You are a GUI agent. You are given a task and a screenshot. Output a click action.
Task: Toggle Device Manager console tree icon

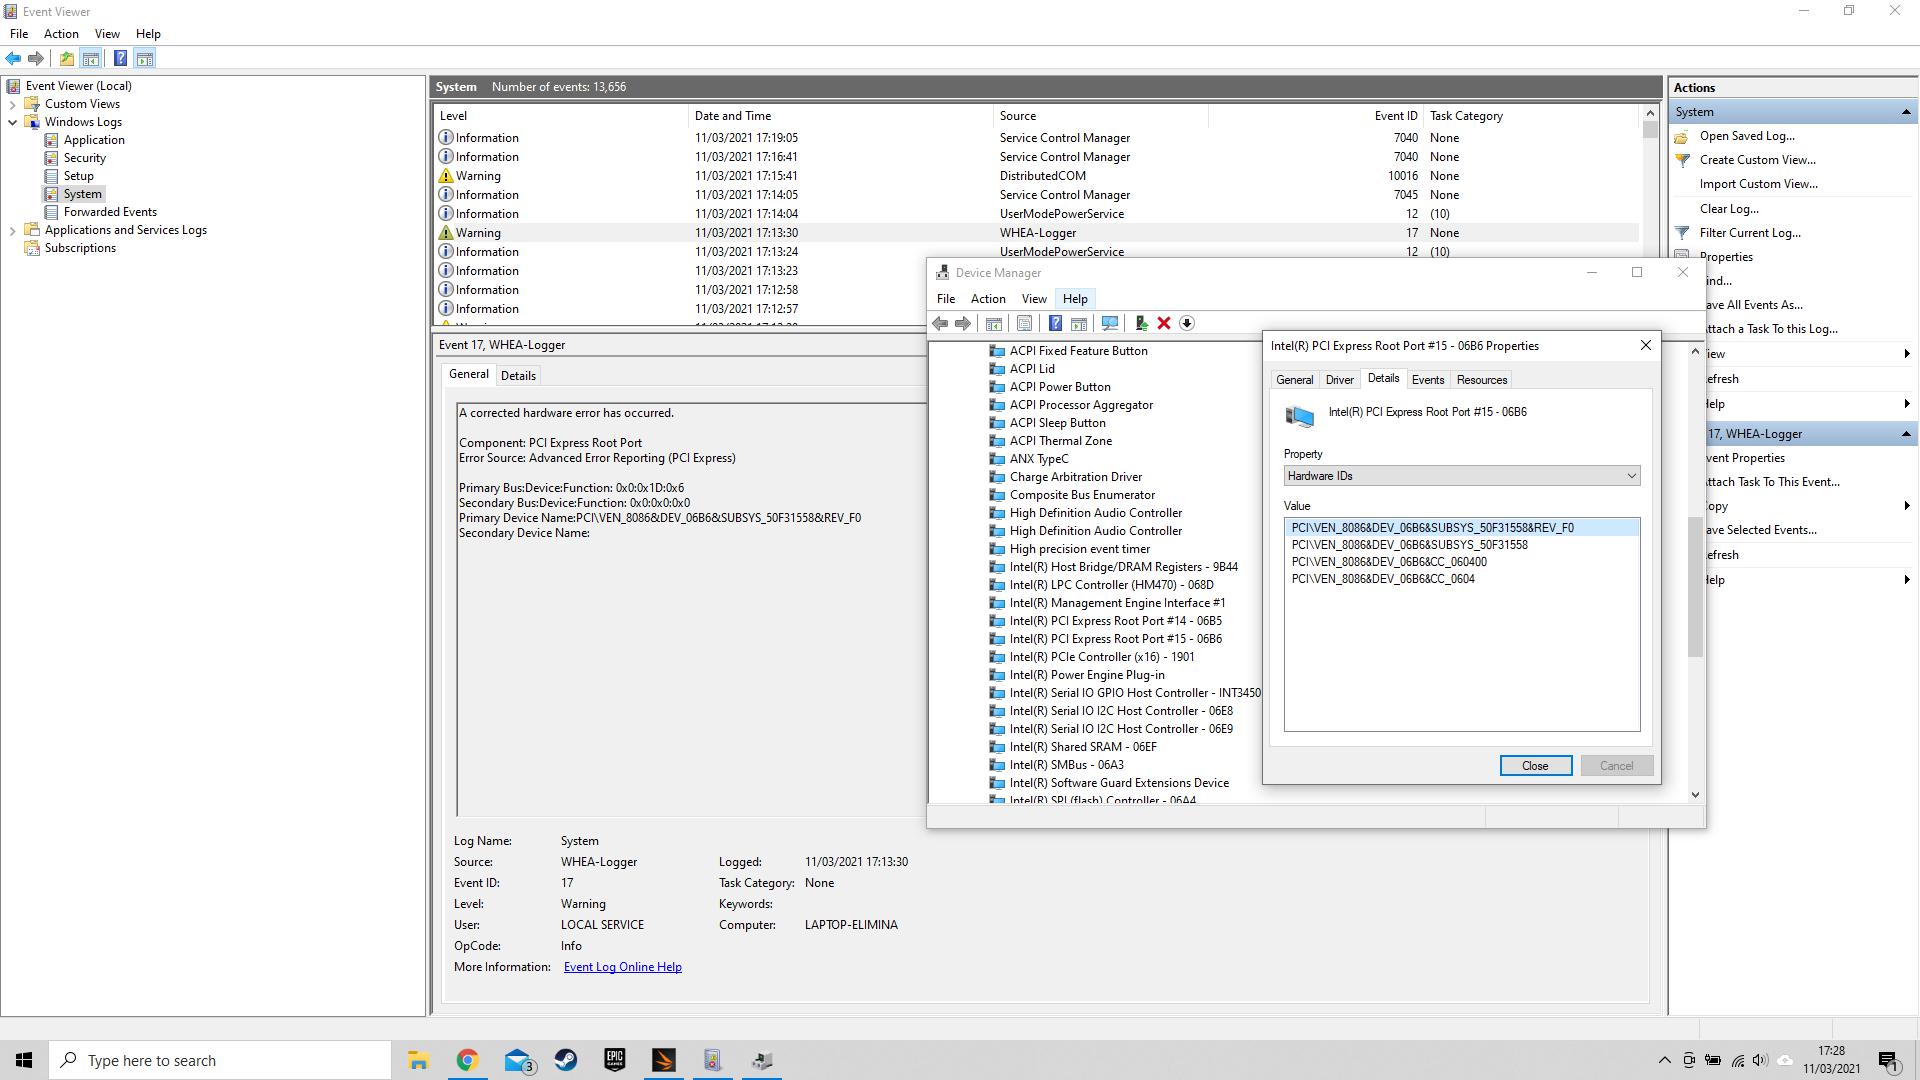click(x=994, y=324)
